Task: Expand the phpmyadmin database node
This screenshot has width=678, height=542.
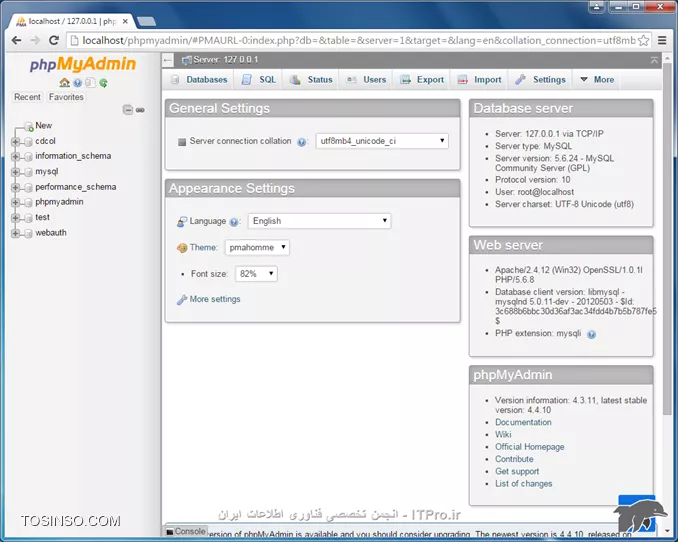Action: tap(16, 202)
